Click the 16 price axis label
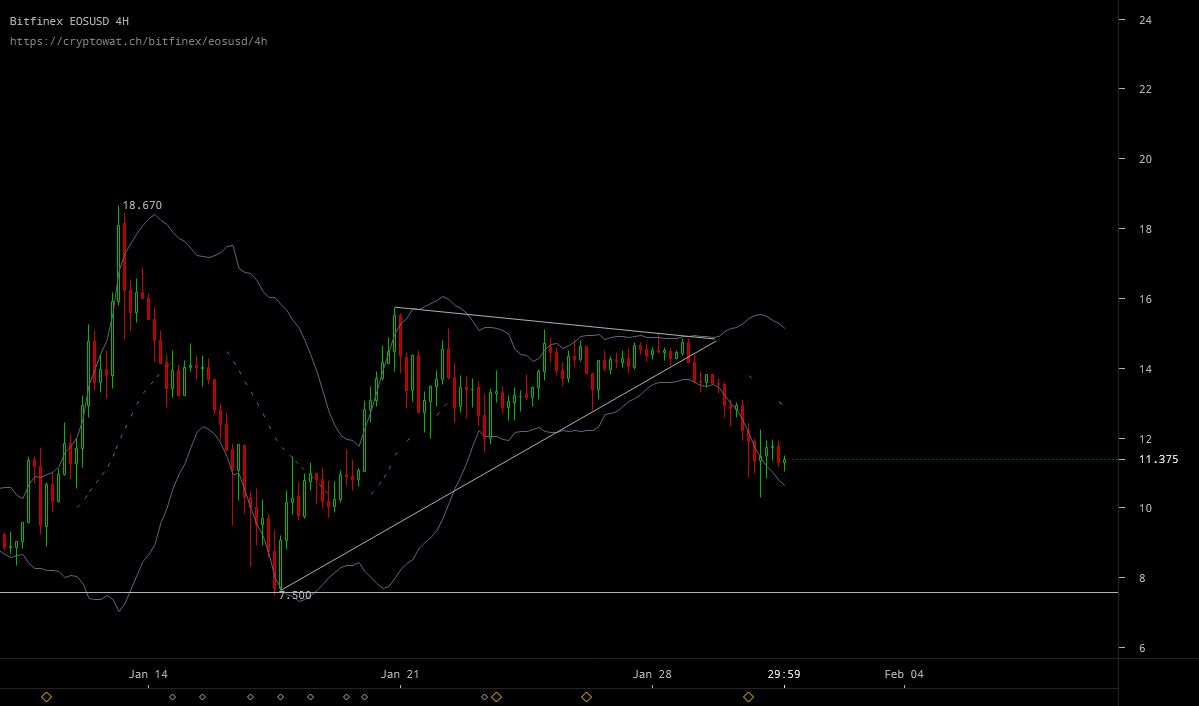The image size is (1199, 706). tap(1145, 299)
